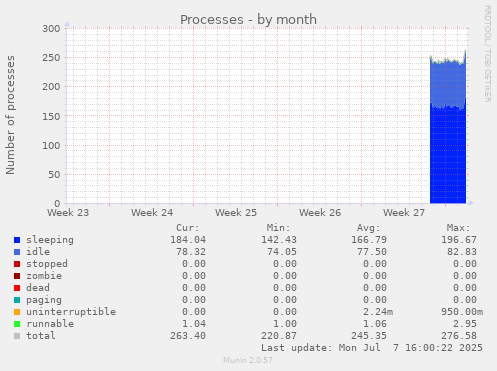Click sleeping current value 184.04
This screenshot has width=497, height=371.
click(188, 240)
